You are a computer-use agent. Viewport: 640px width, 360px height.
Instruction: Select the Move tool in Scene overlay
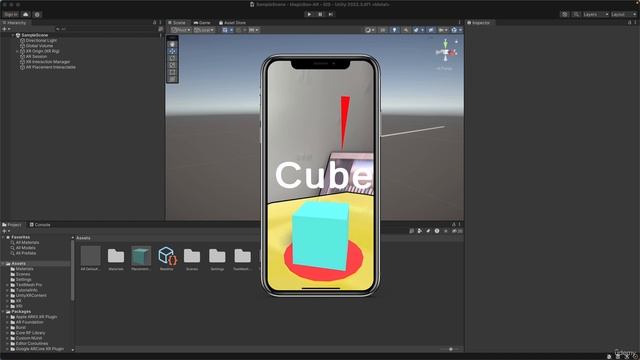coord(172,51)
